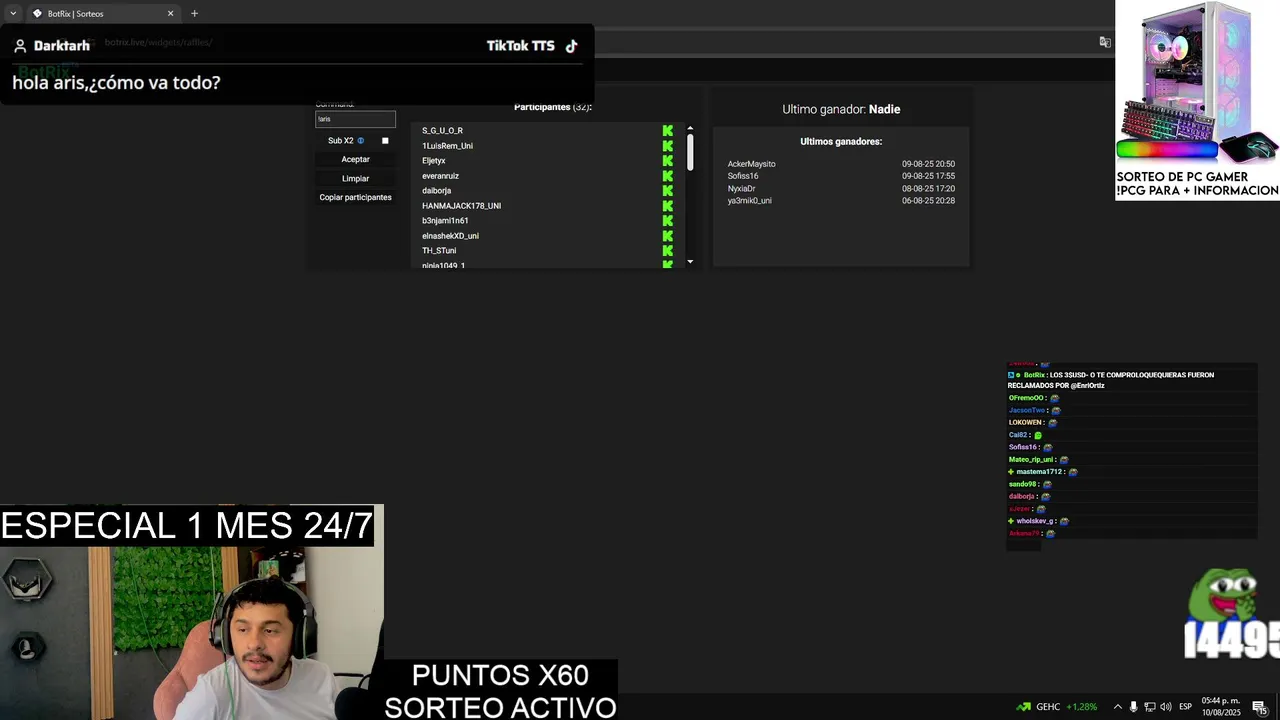Click chat user LOKOWEN
This screenshot has width=1280, height=720.
(x=1025, y=423)
